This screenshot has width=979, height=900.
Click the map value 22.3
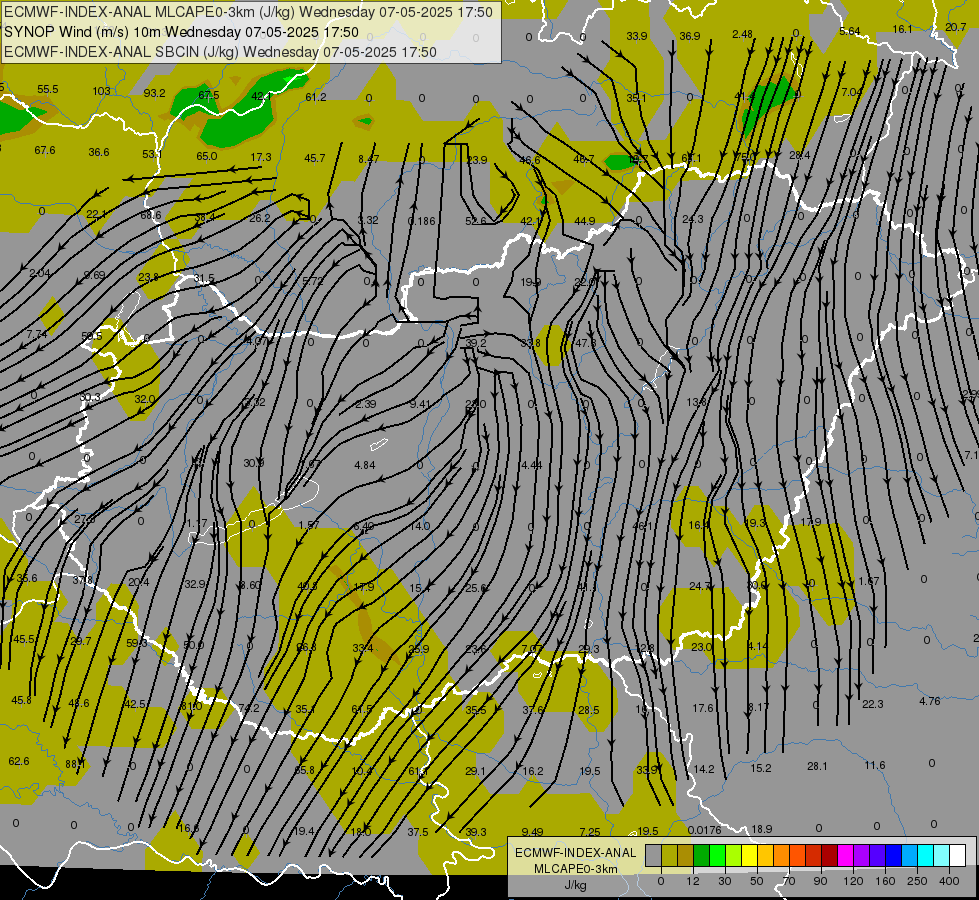coord(873,704)
